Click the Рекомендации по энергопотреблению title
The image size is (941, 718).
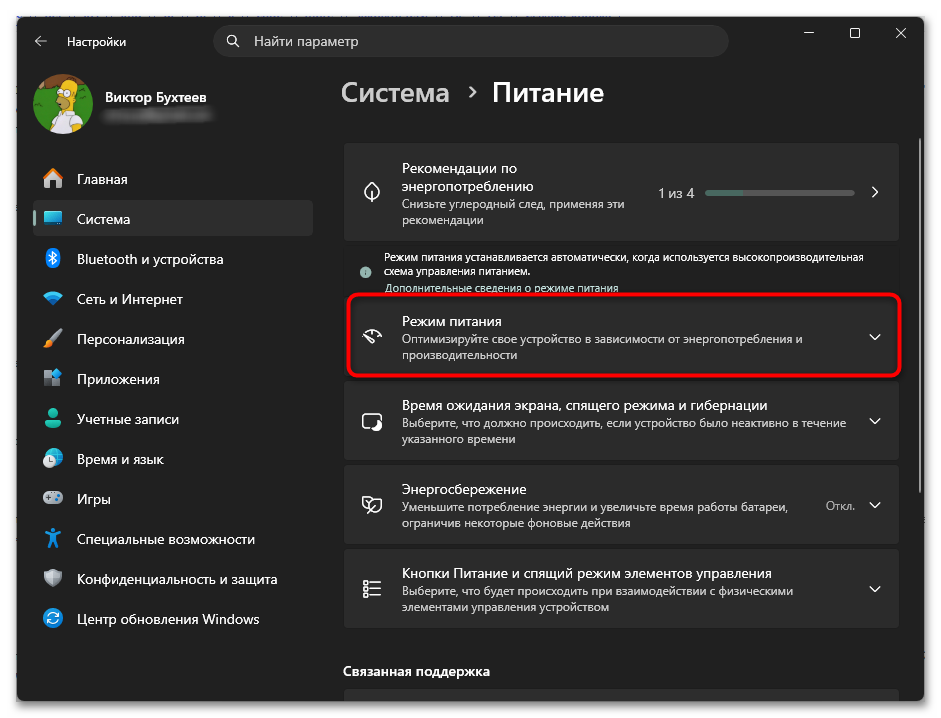click(x=467, y=177)
